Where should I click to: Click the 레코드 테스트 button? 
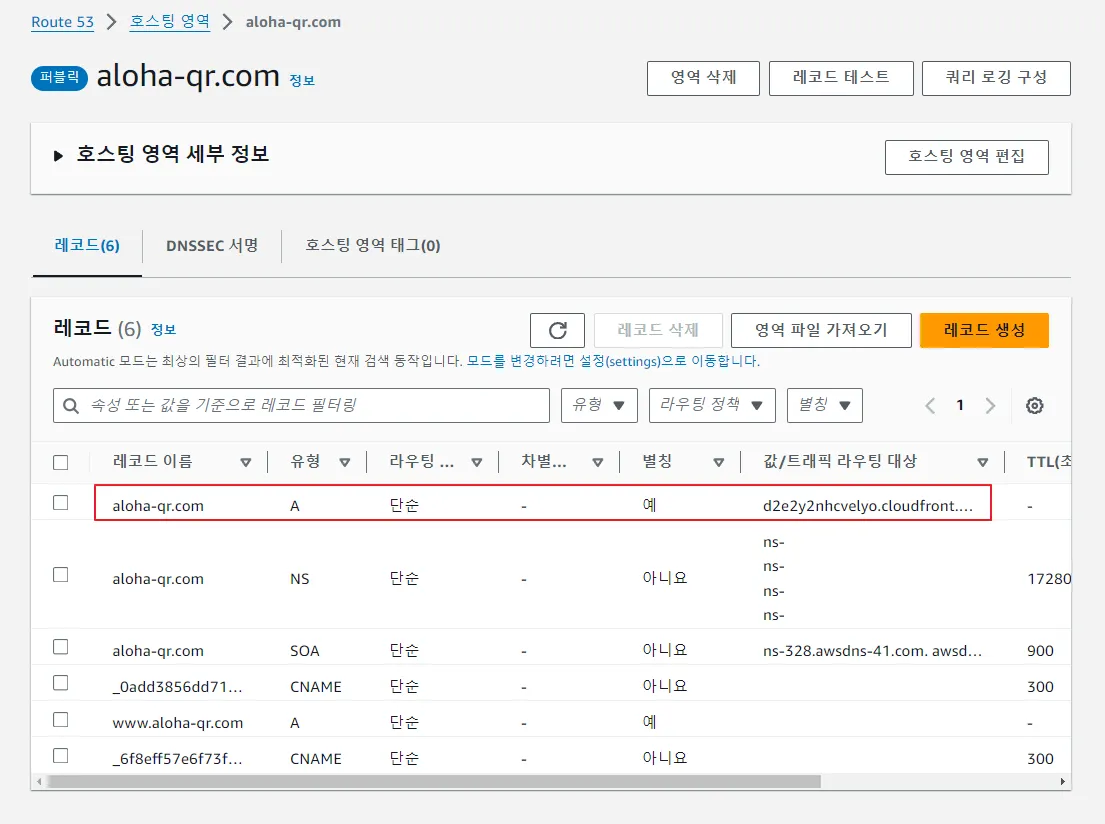(841, 78)
